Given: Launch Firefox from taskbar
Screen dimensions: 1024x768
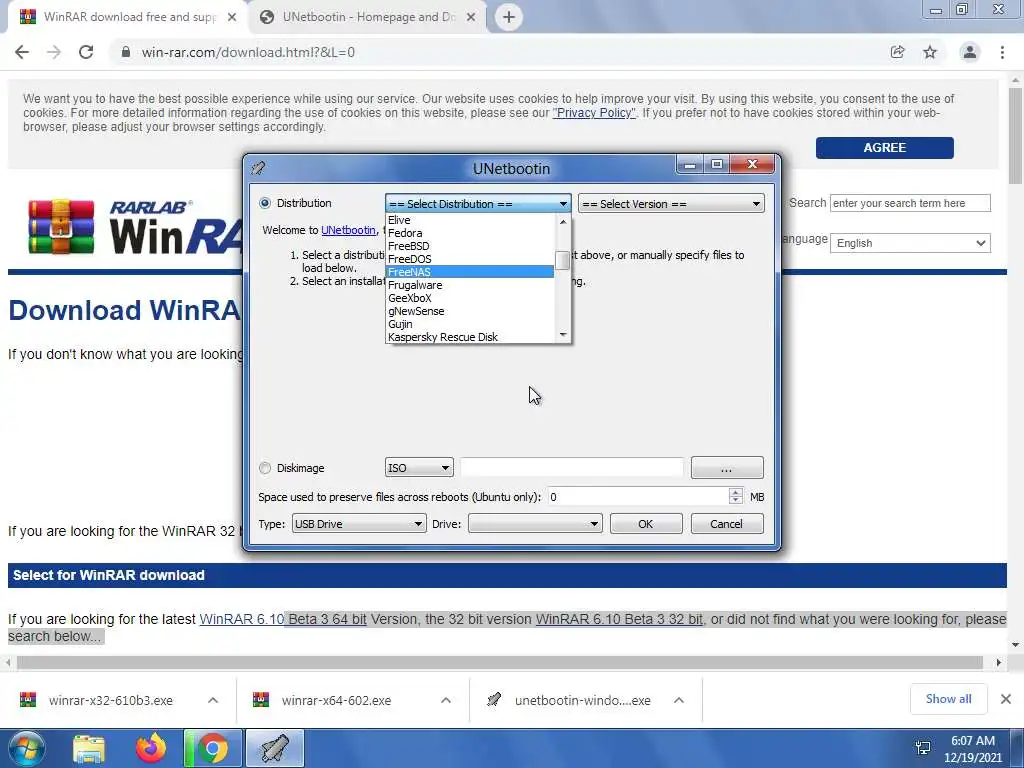Looking at the screenshot, I should [x=151, y=748].
